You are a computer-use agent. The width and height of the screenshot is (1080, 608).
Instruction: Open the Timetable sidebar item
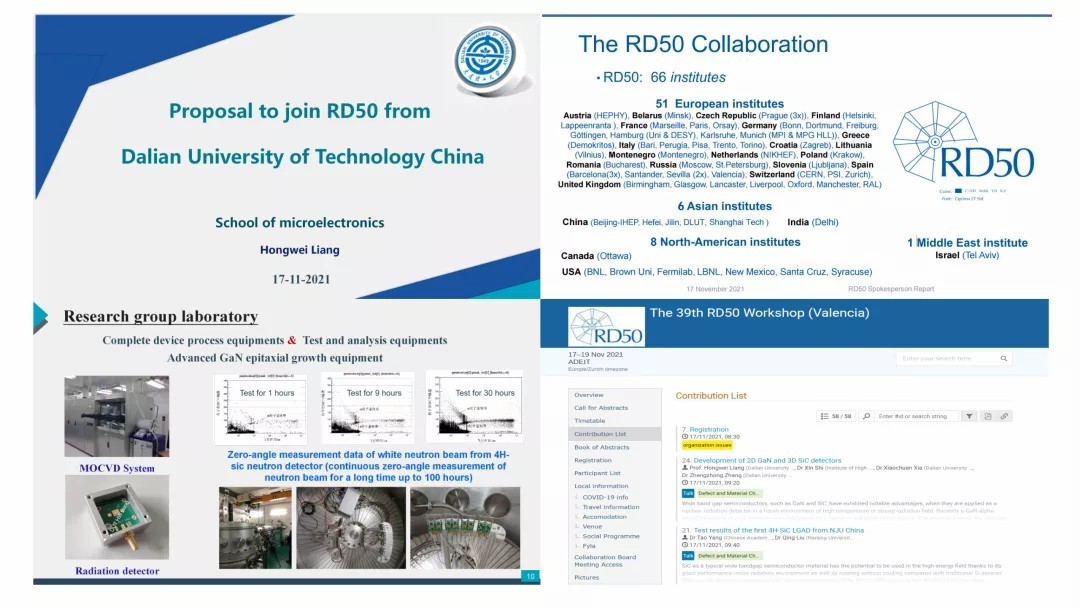point(590,420)
